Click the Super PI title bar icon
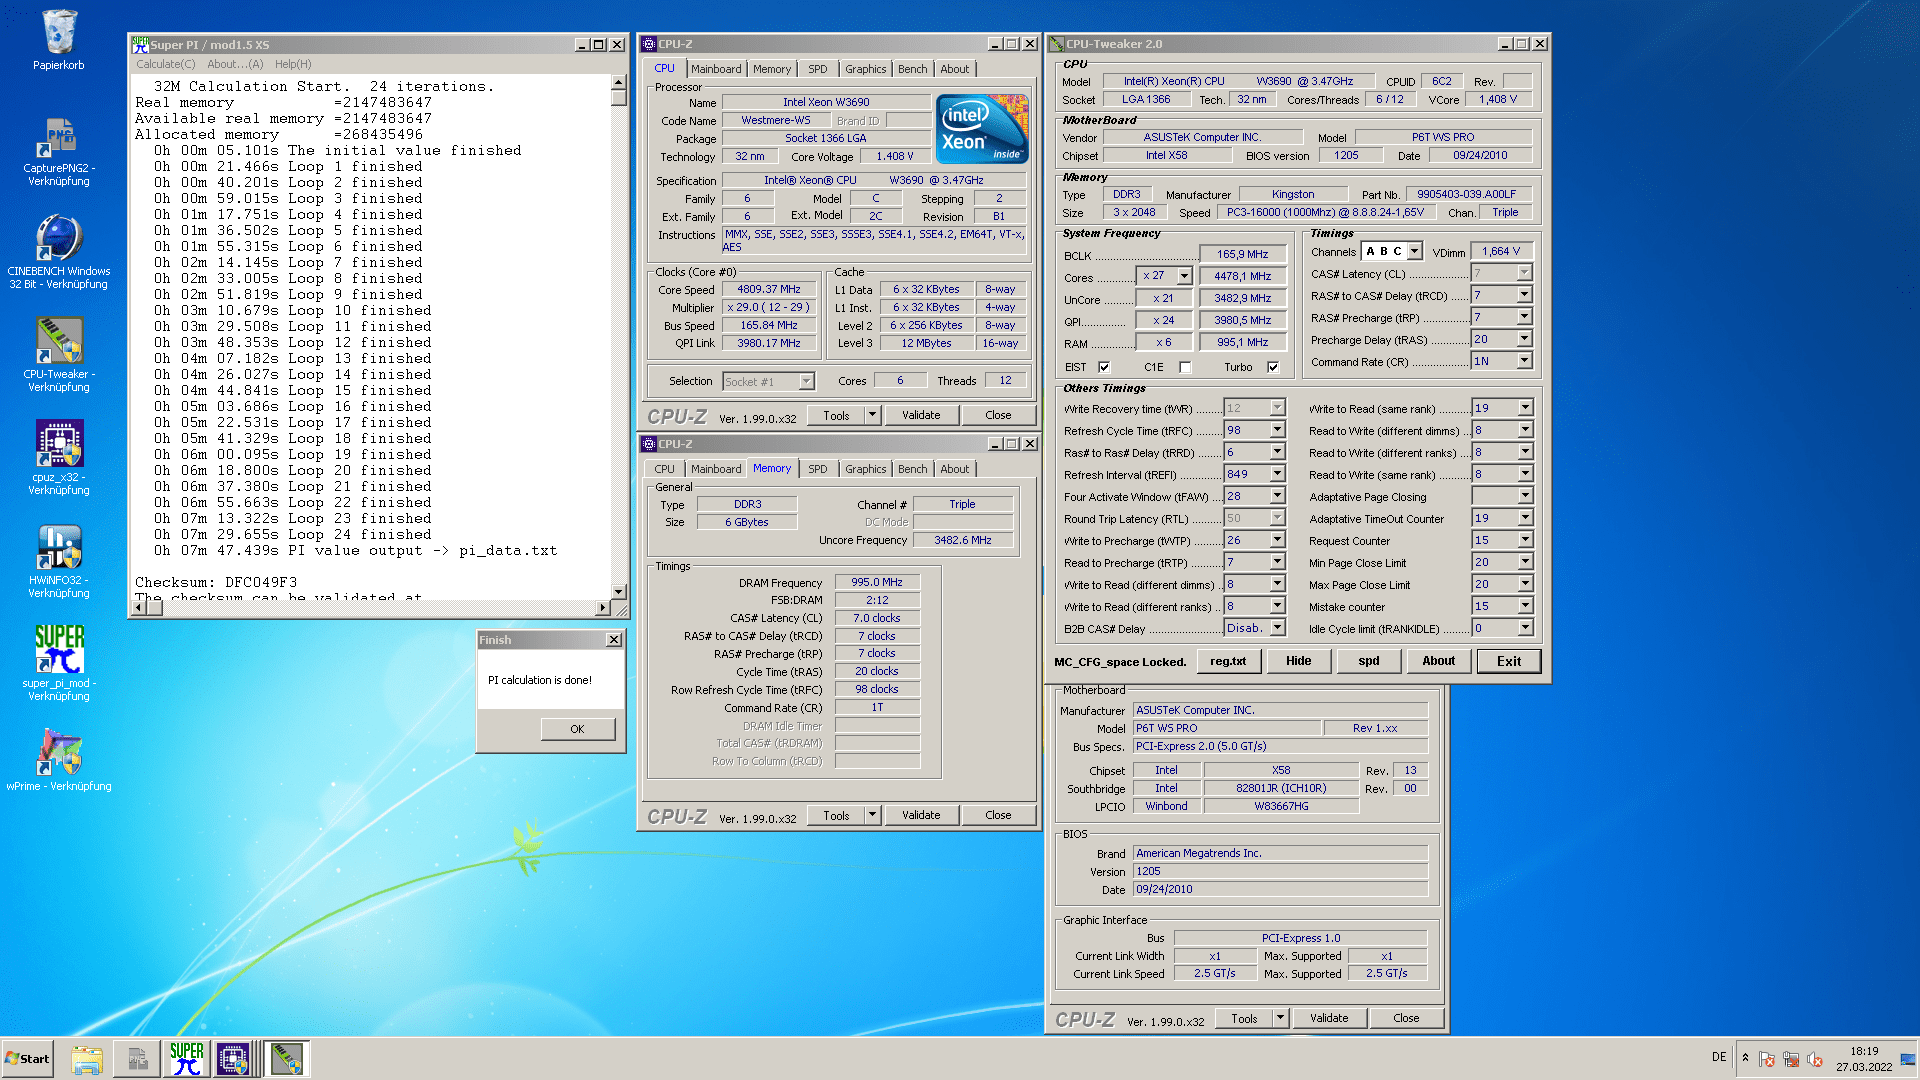Image resolution: width=1920 pixels, height=1080 pixels. [140, 44]
